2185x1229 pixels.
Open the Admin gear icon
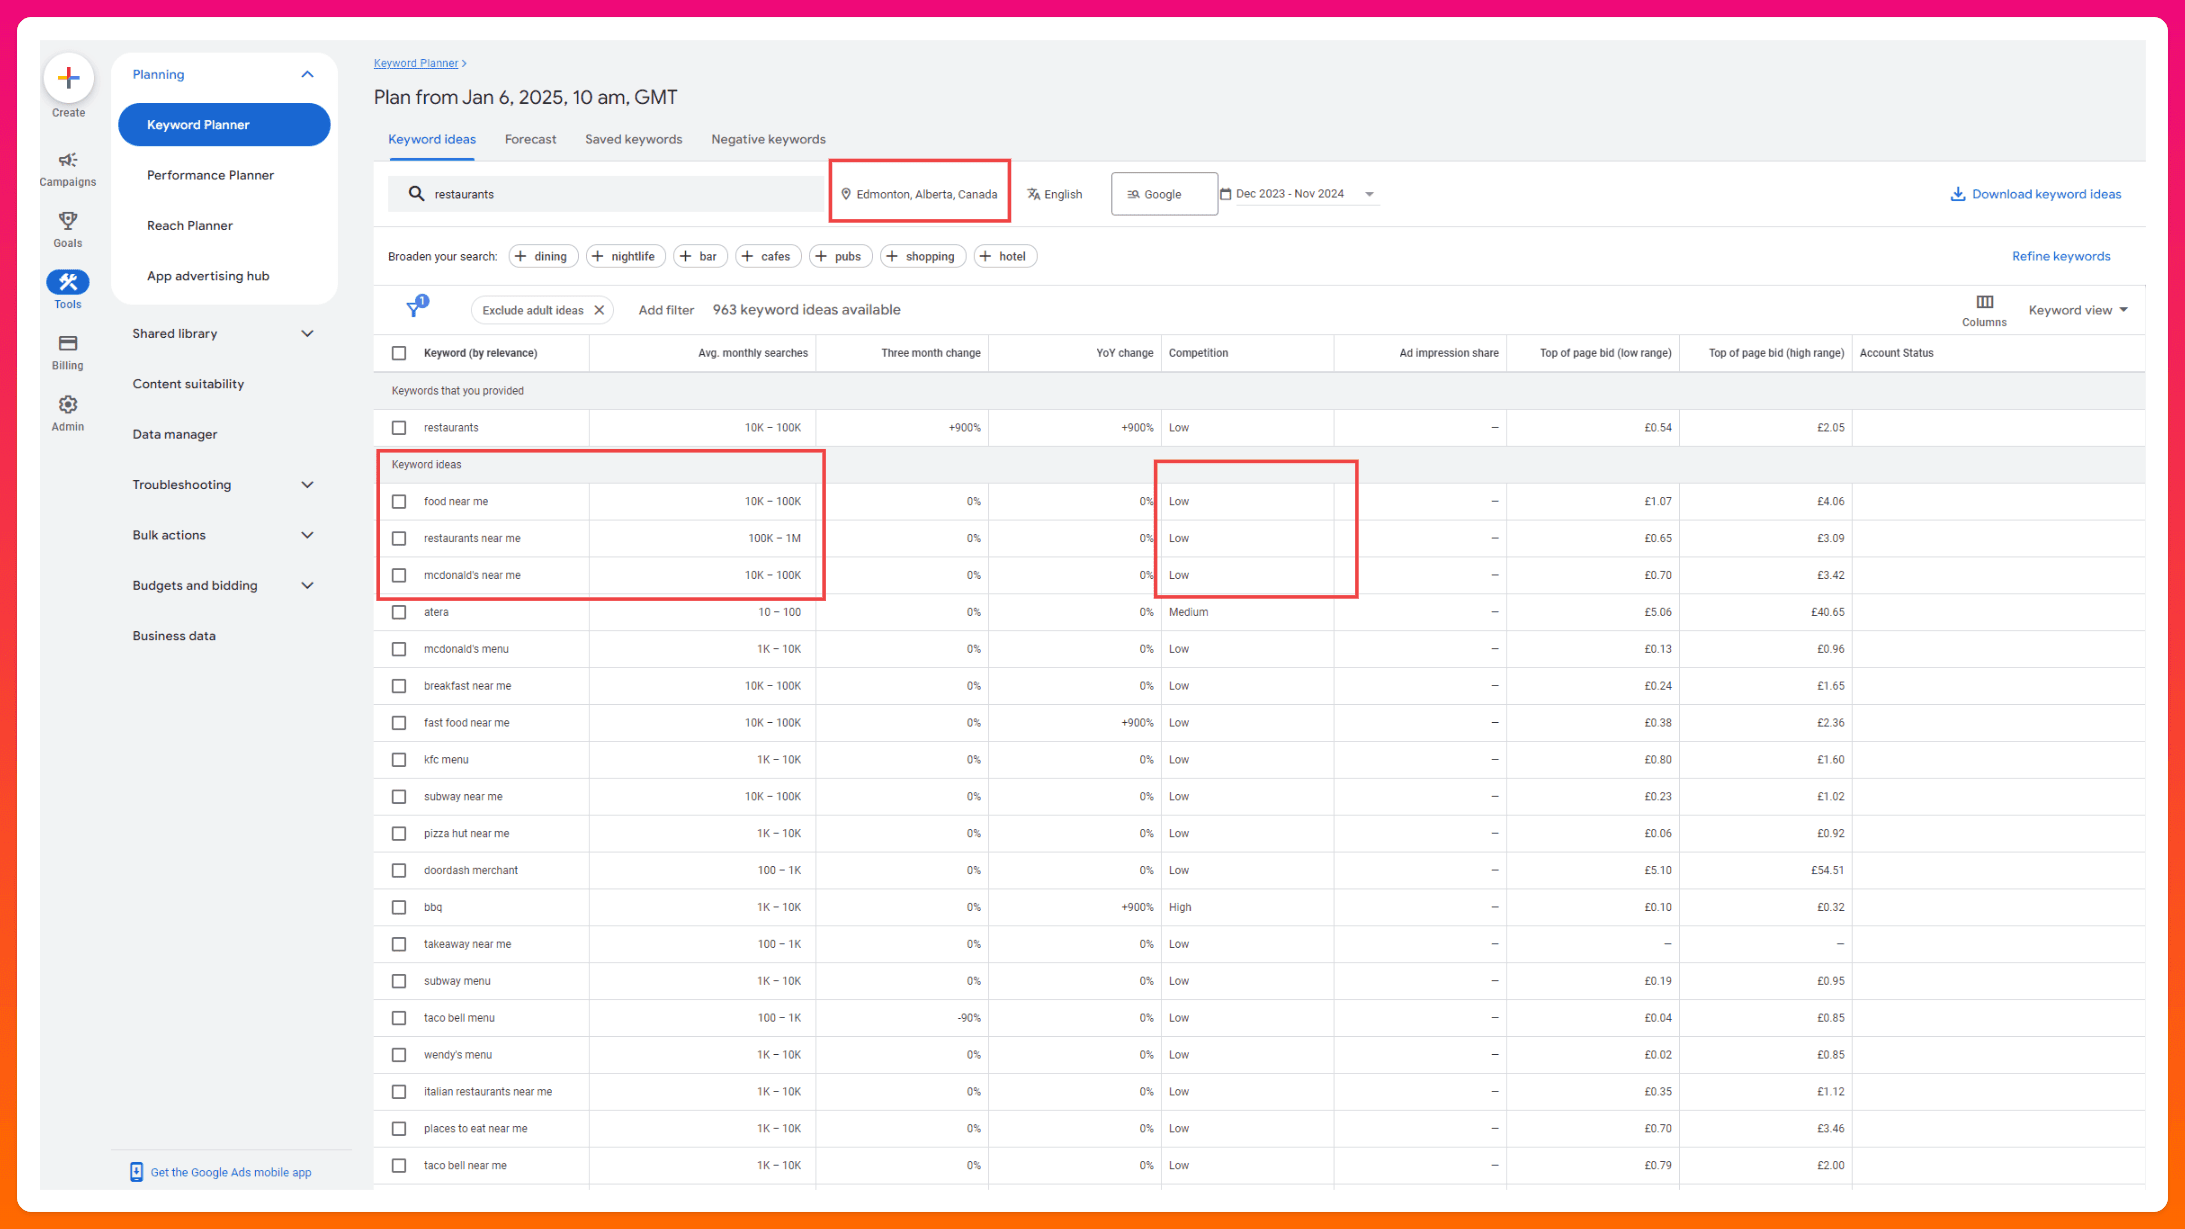(x=68, y=404)
